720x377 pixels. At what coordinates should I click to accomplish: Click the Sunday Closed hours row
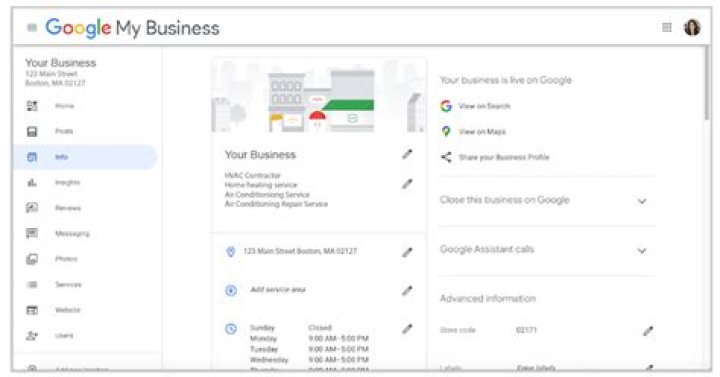(x=291, y=328)
